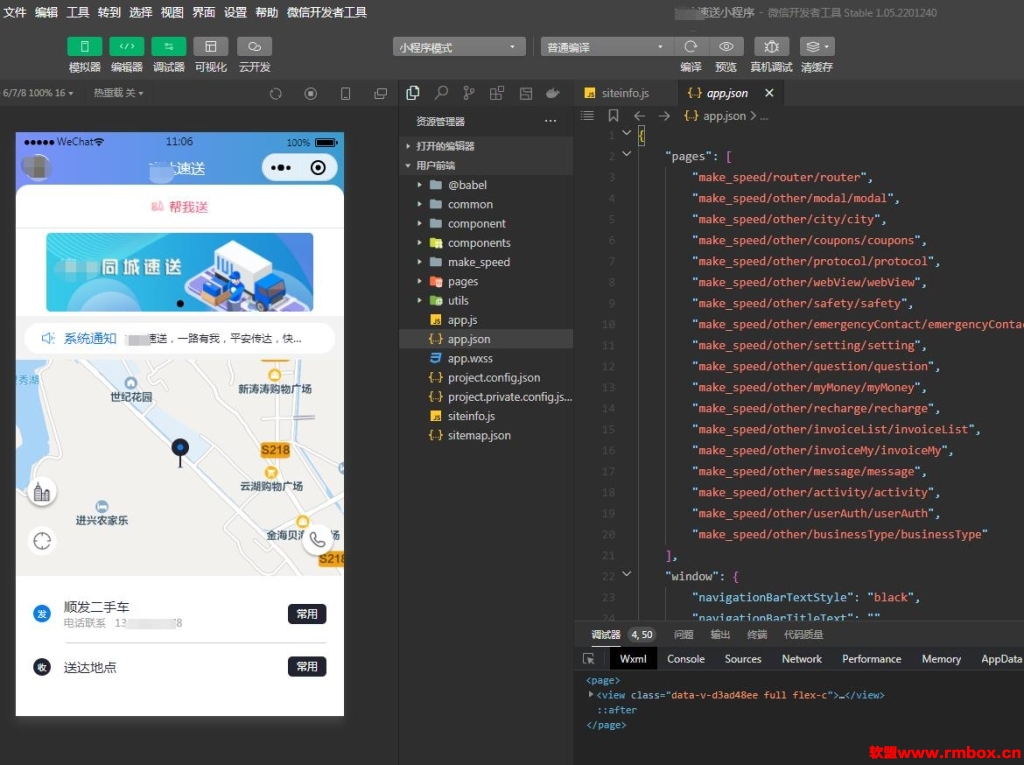Open the 文件 menu
This screenshot has width=1024, height=765.
[x=14, y=12]
